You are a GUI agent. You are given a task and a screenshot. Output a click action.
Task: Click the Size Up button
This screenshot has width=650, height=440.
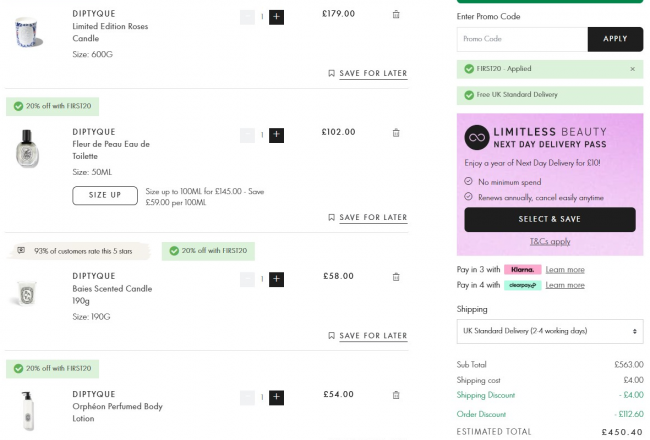(x=105, y=195)
